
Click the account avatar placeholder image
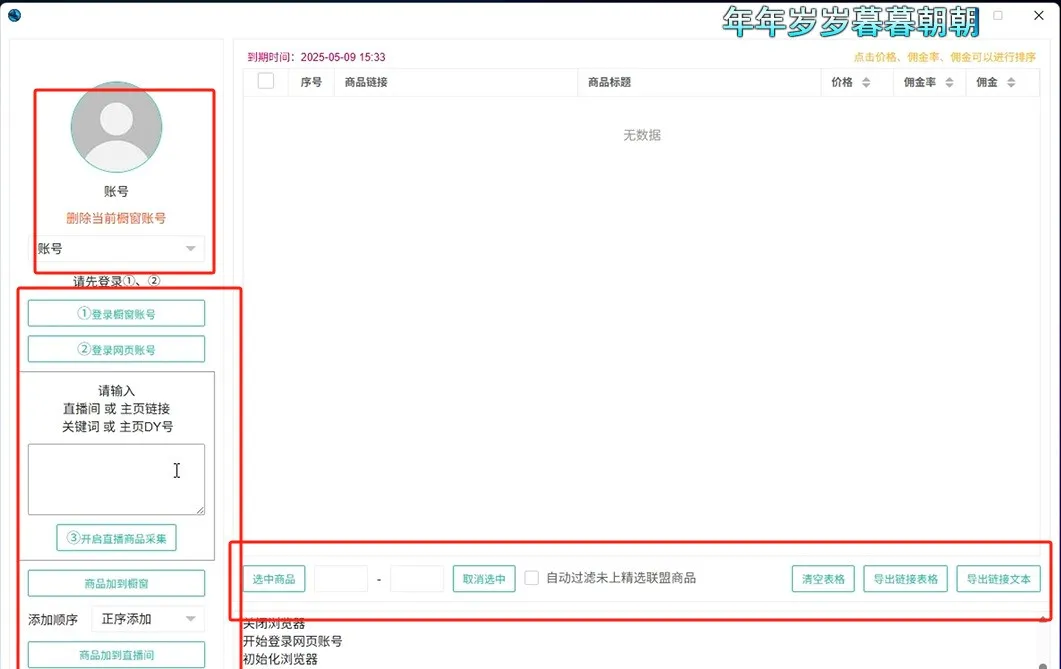pos(116,127)
